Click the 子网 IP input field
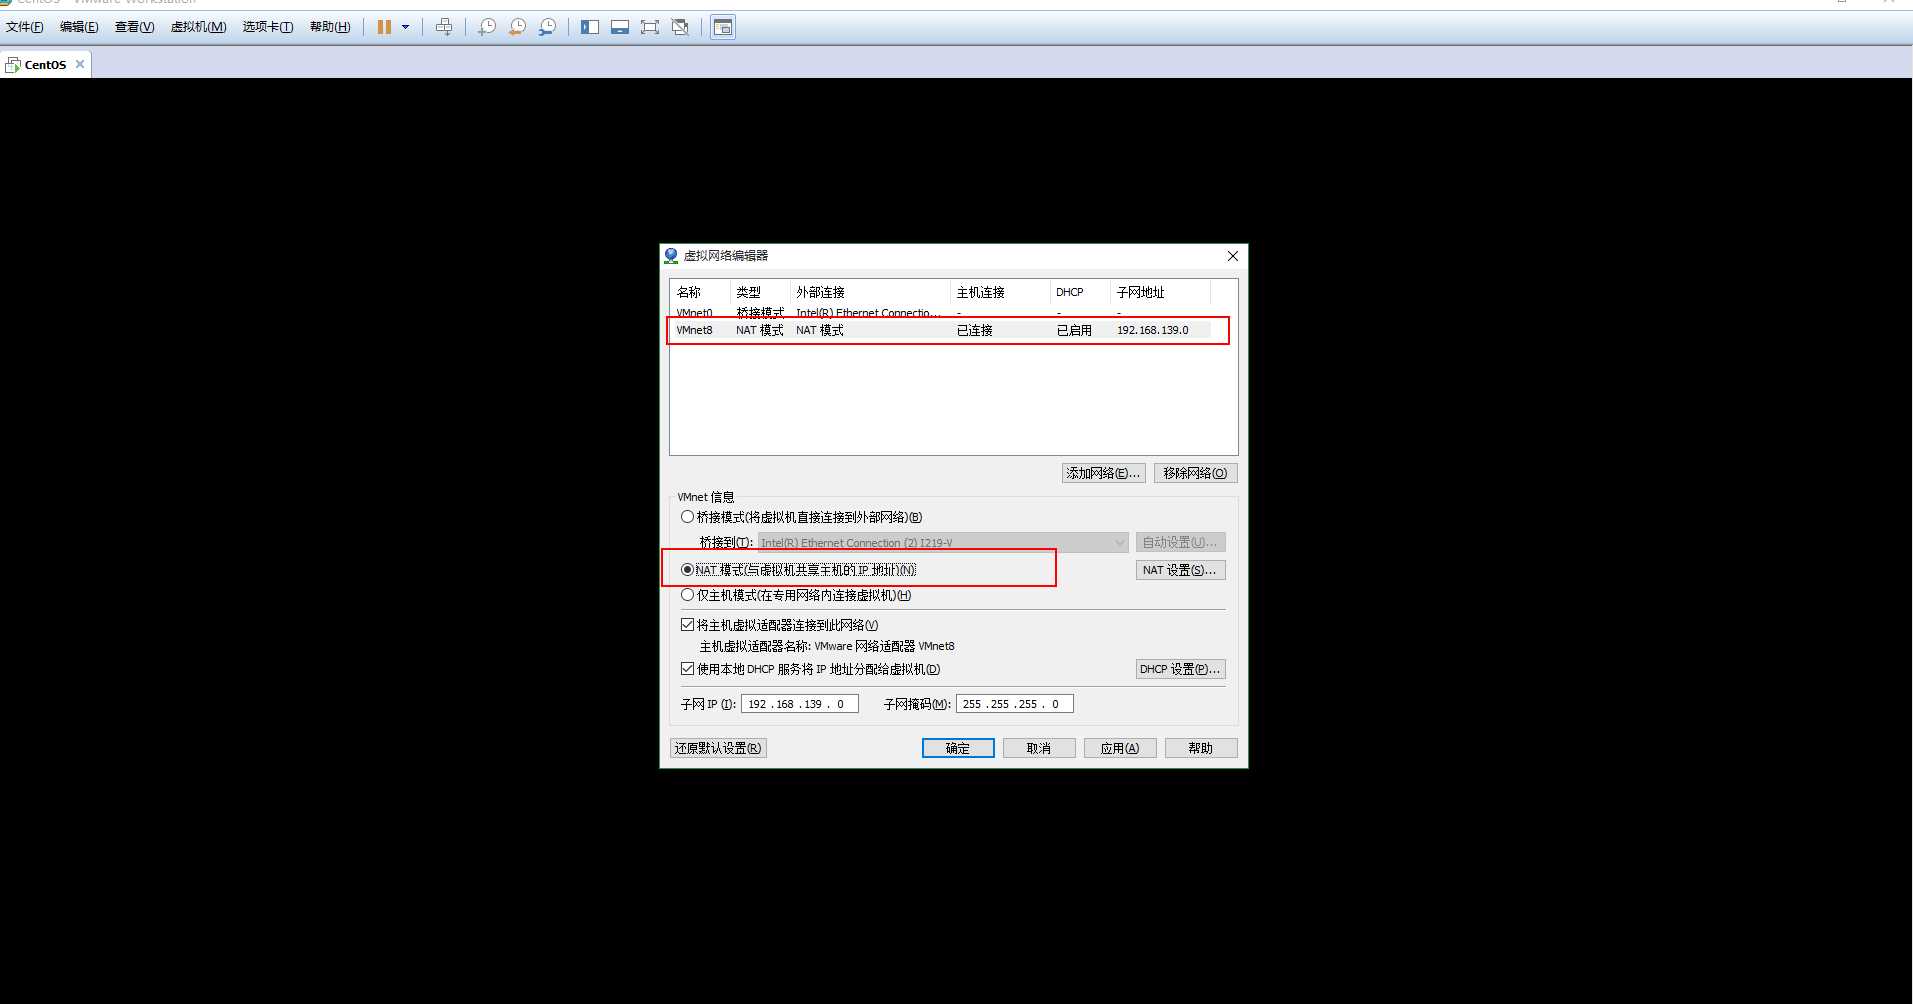Image resolution: width=1913 pixels, height=1004 pixels. click(800, 704)
